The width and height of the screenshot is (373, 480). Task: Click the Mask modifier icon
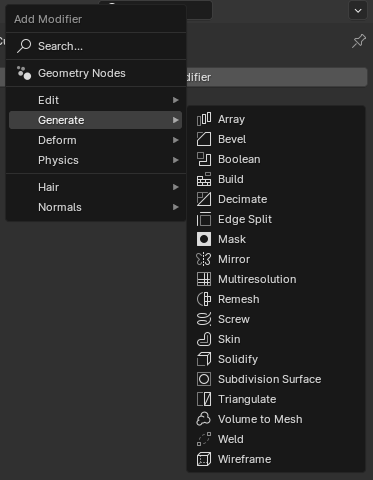(x=204, y=239)
